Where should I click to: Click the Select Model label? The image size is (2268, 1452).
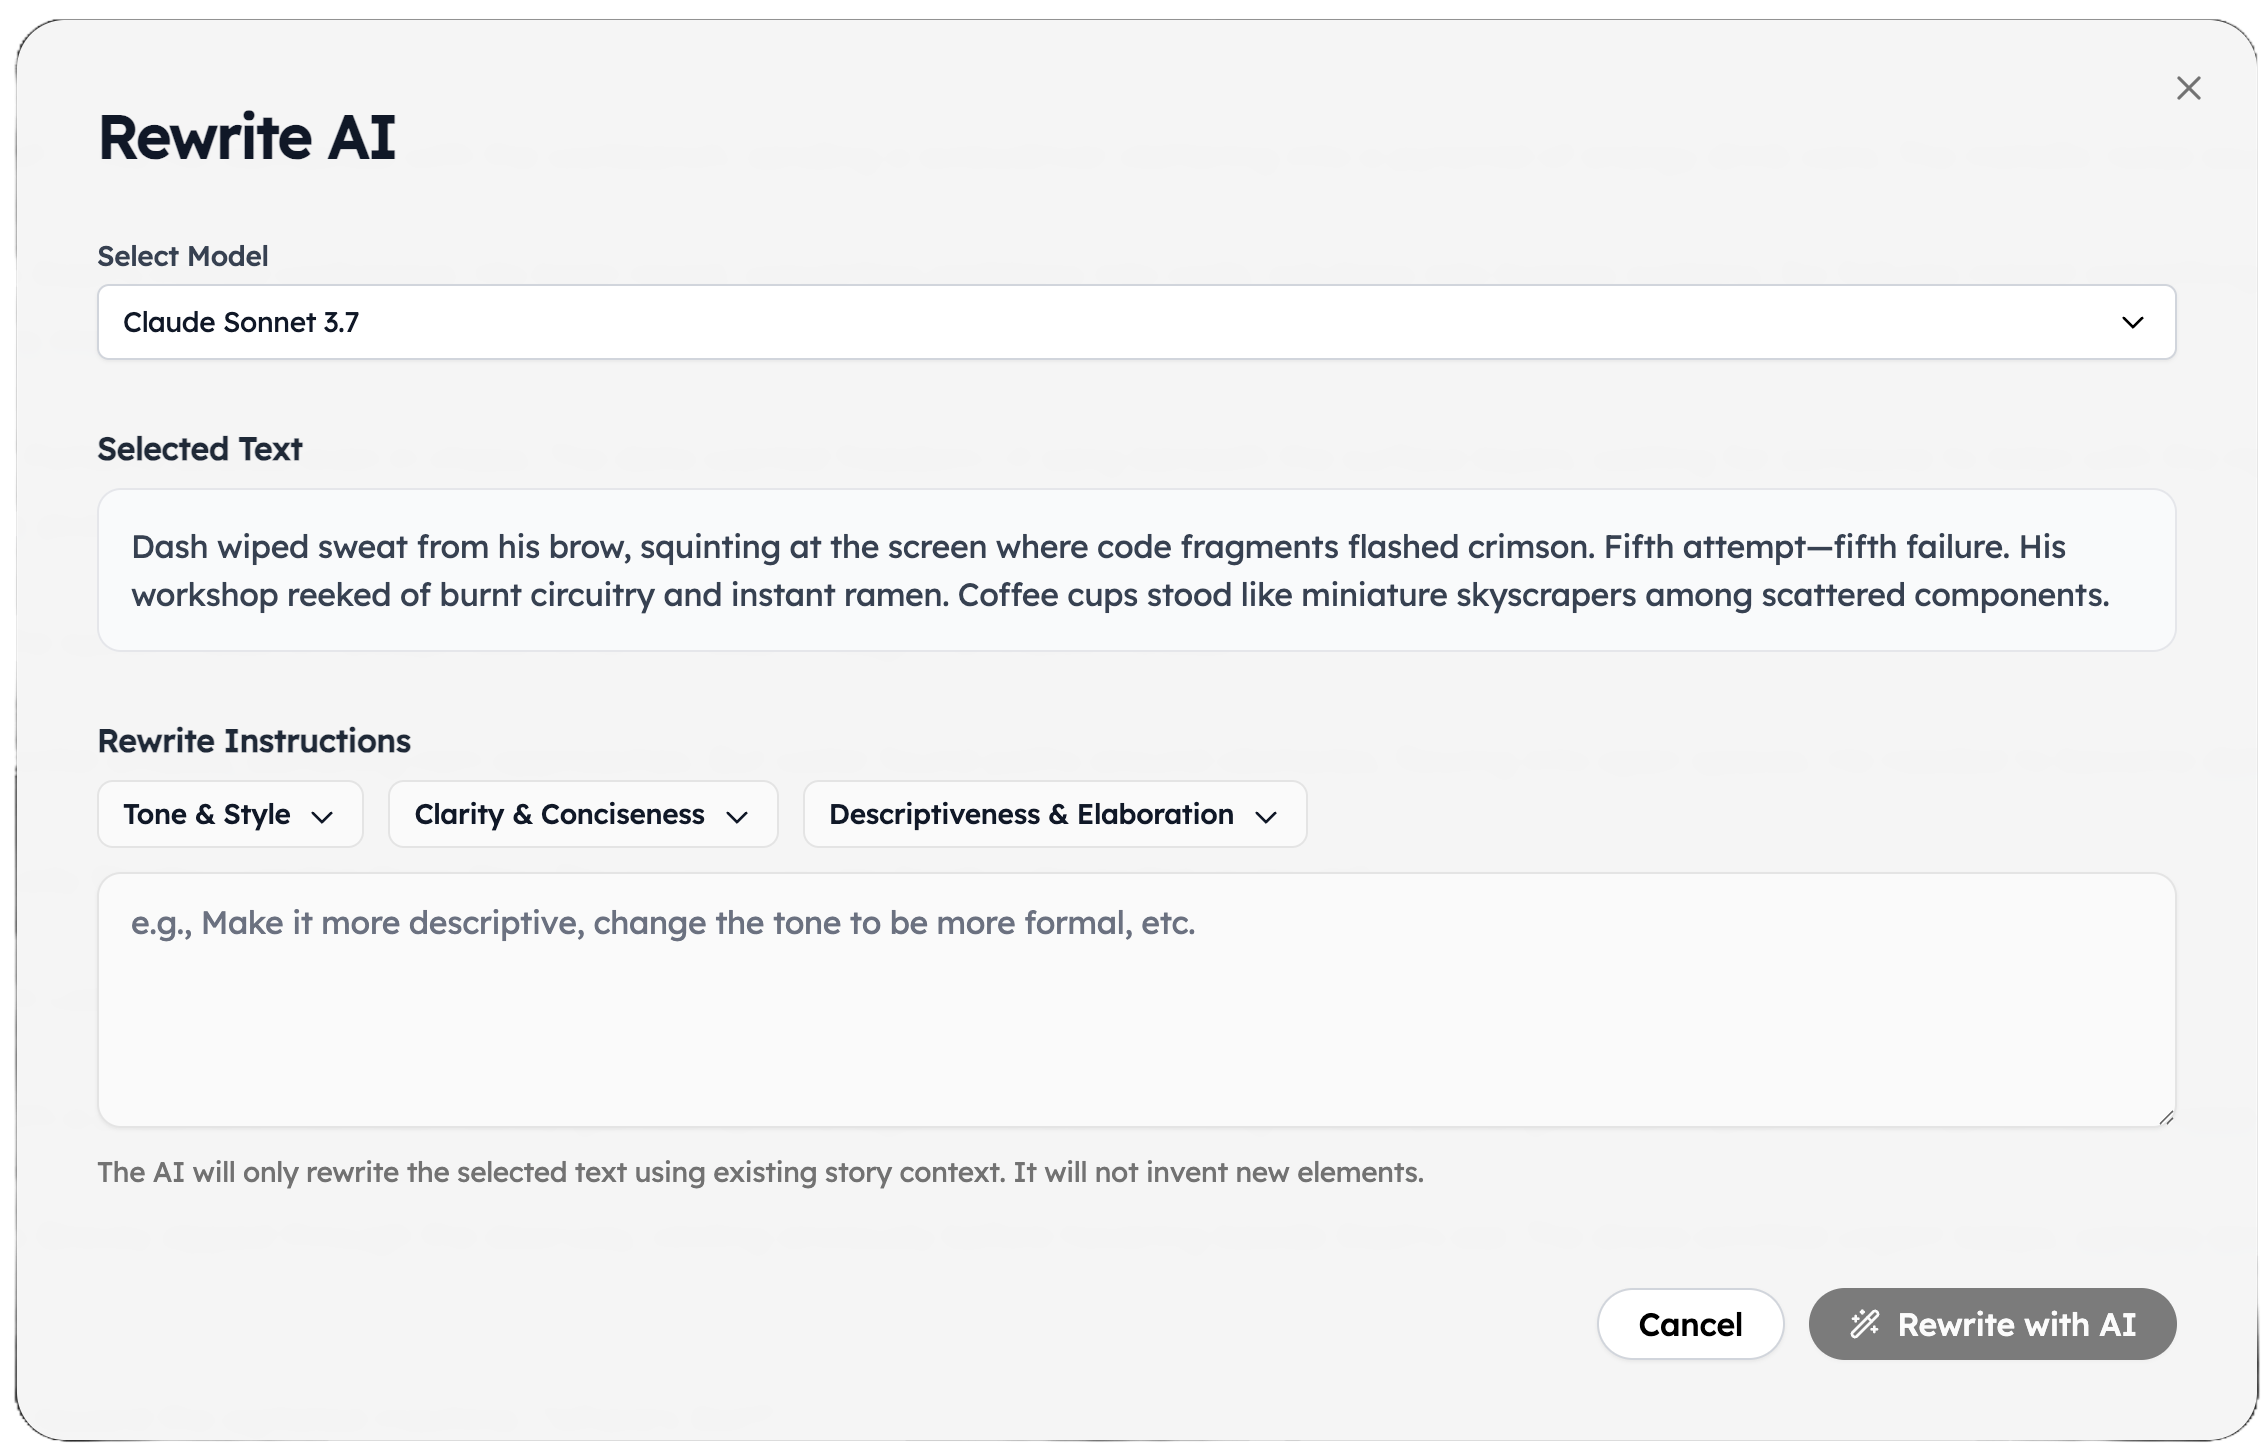tap(183, 256)
